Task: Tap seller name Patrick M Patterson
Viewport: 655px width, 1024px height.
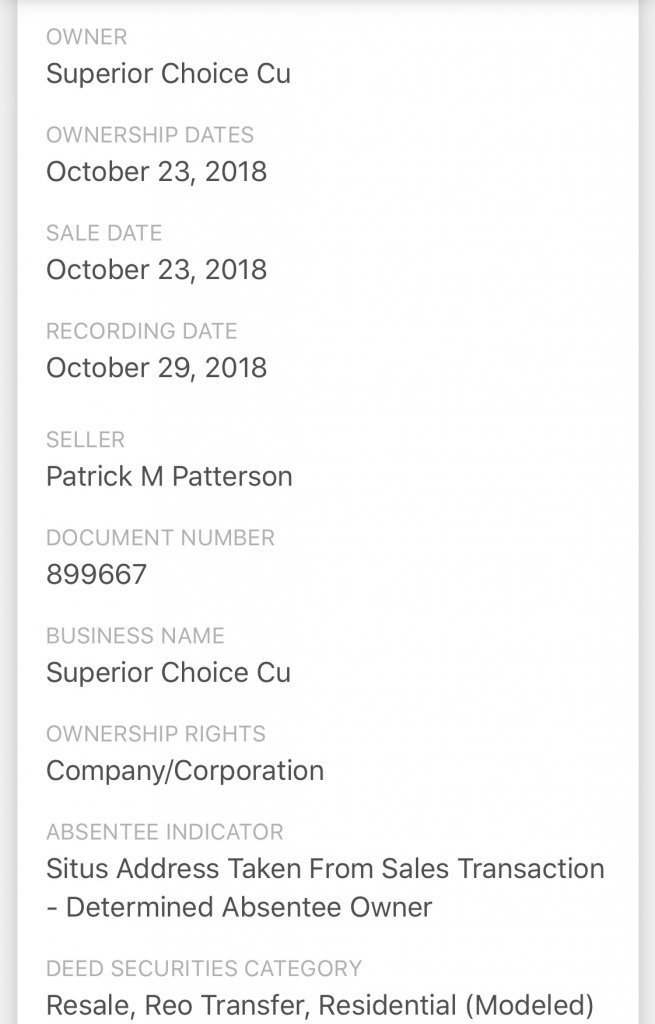Action: (x=169, y=477)
